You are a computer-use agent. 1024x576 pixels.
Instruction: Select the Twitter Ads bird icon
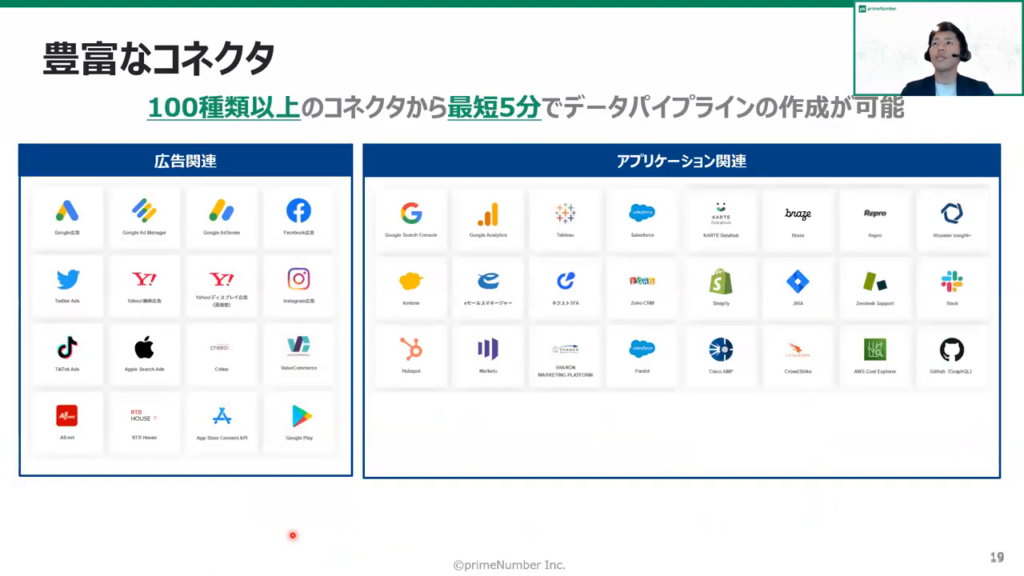tap(68, 280)
